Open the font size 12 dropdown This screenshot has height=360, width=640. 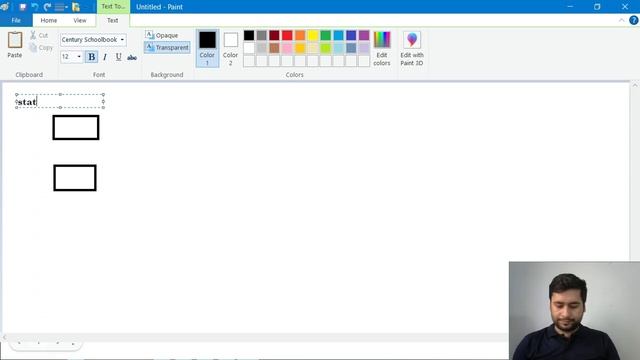79,57
